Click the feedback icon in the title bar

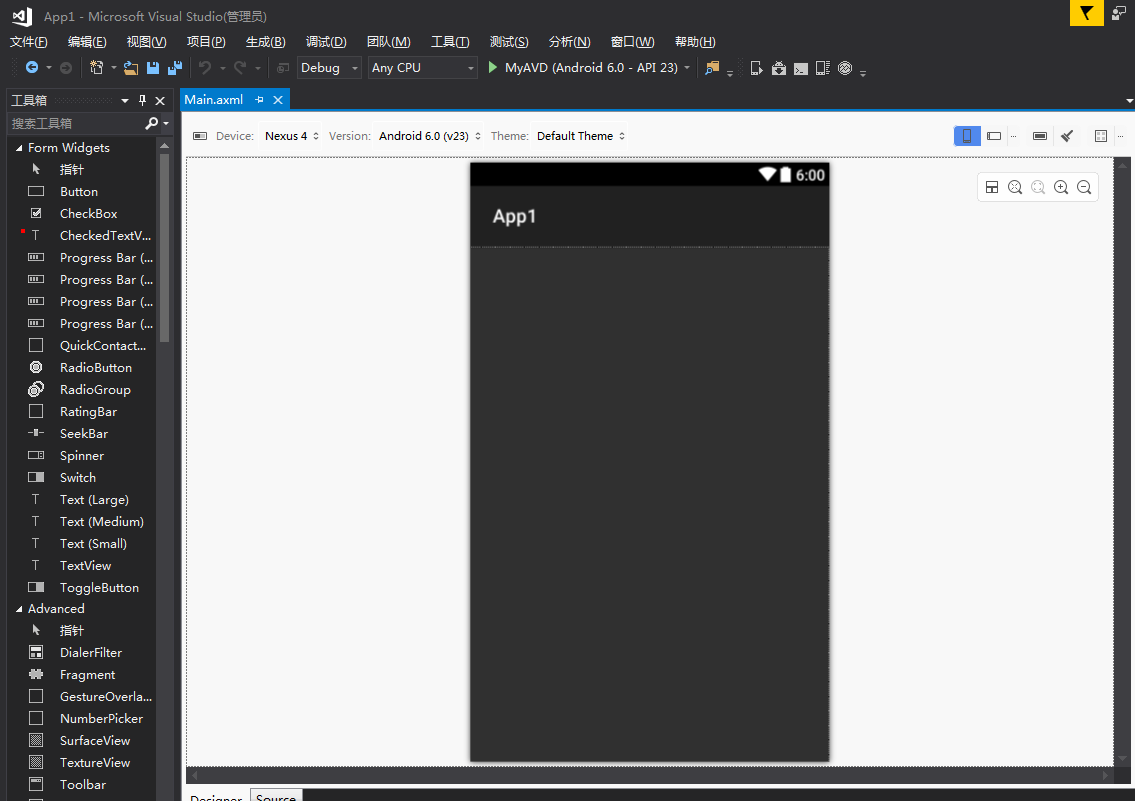pyautogui.click(x=1119, y=13)
